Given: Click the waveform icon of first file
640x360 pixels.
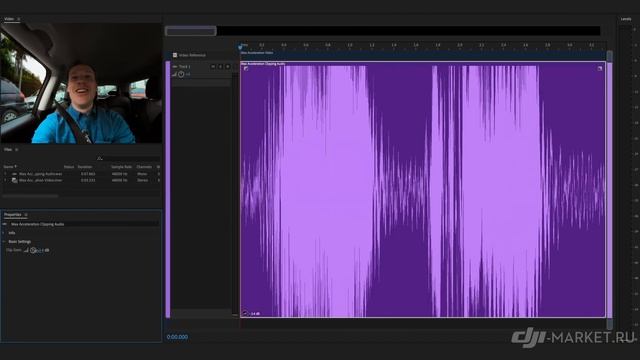Looking at the screenshot, I should point(14,174).
